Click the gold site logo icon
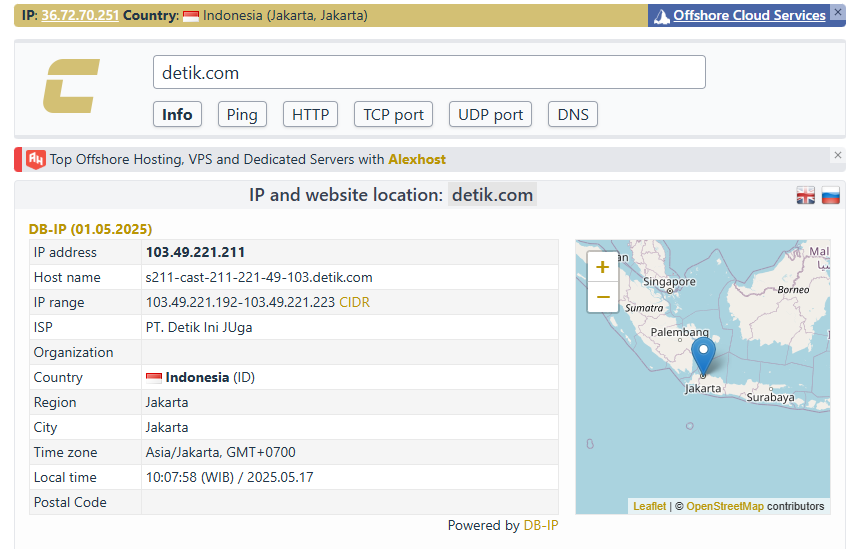867x549 pixels. point(71,86)
